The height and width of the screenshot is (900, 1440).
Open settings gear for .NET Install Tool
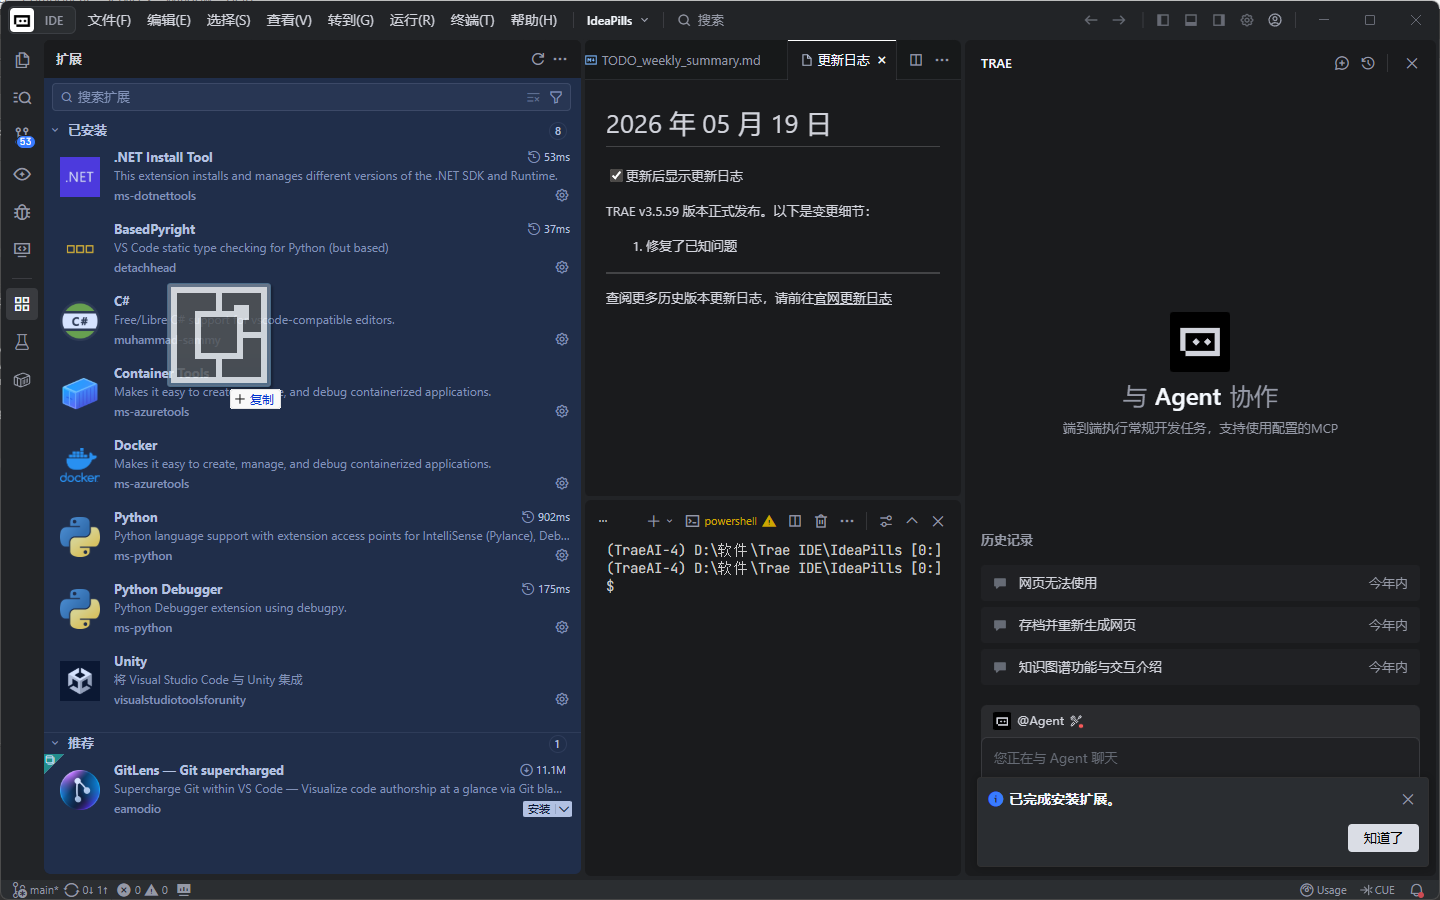point(562,195)
